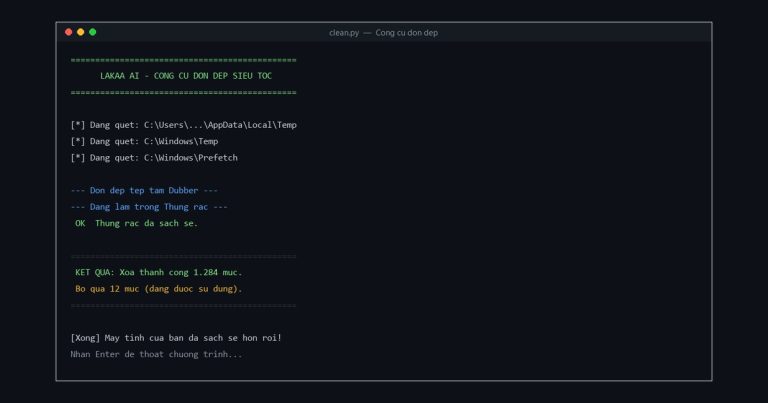Click the gray divider above KET QUA
This screenshot has height=403, width=768.
click(184, 256)
